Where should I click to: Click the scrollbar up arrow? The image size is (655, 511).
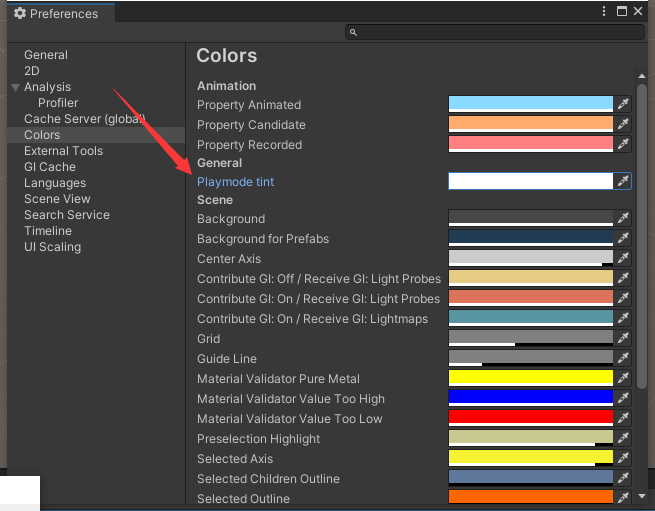click(x=642, y=76)
